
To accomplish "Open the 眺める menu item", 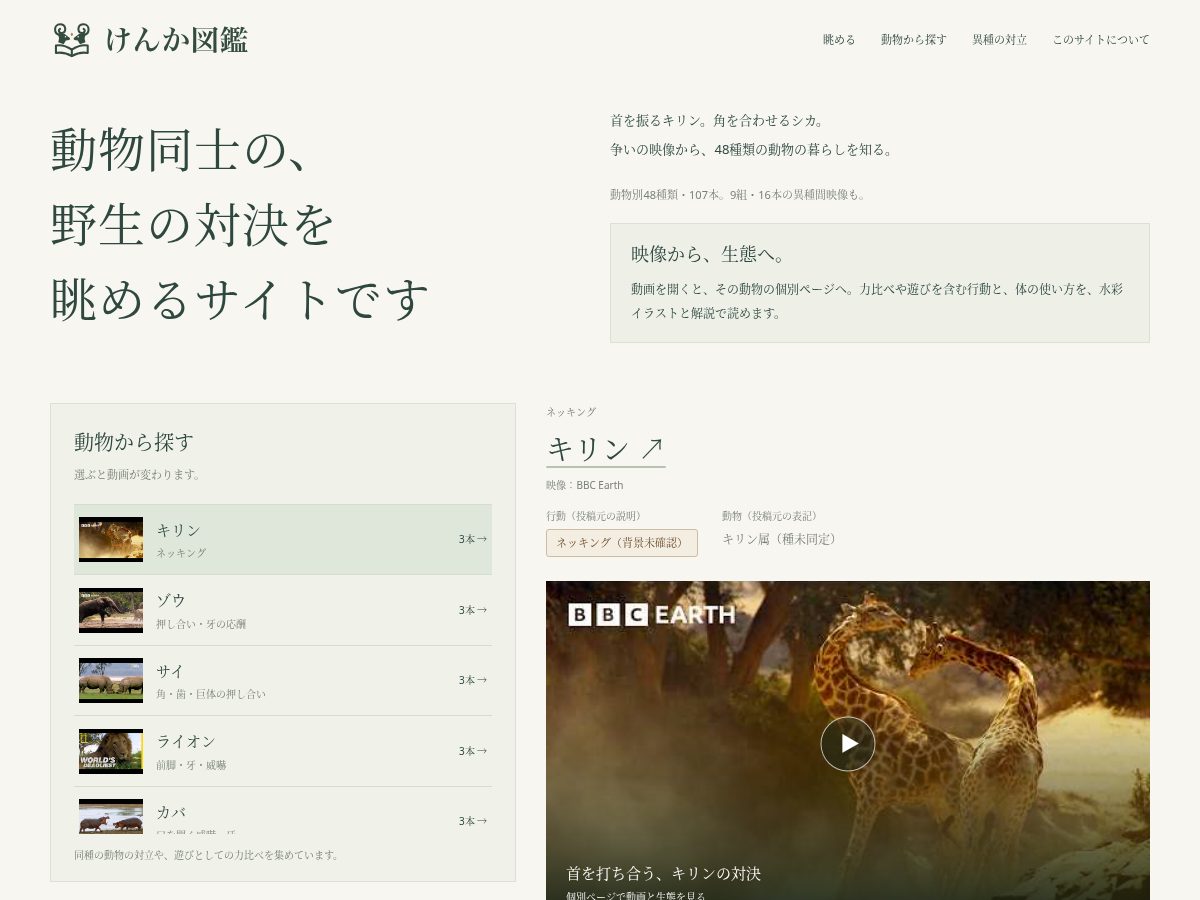I will [x=839, y=40].
